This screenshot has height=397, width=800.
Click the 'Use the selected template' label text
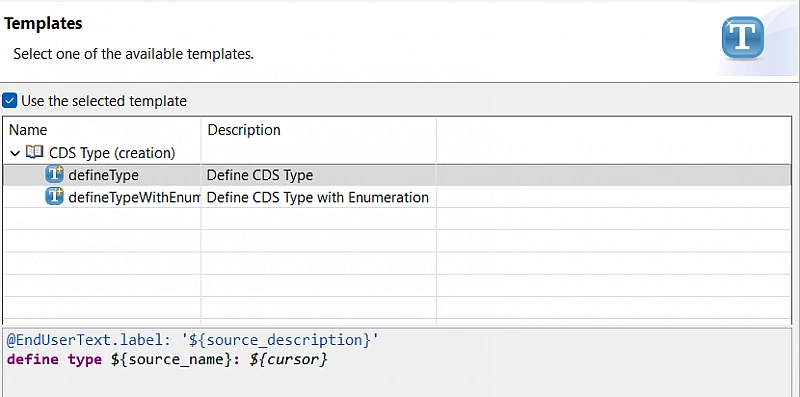pos(104,101)
